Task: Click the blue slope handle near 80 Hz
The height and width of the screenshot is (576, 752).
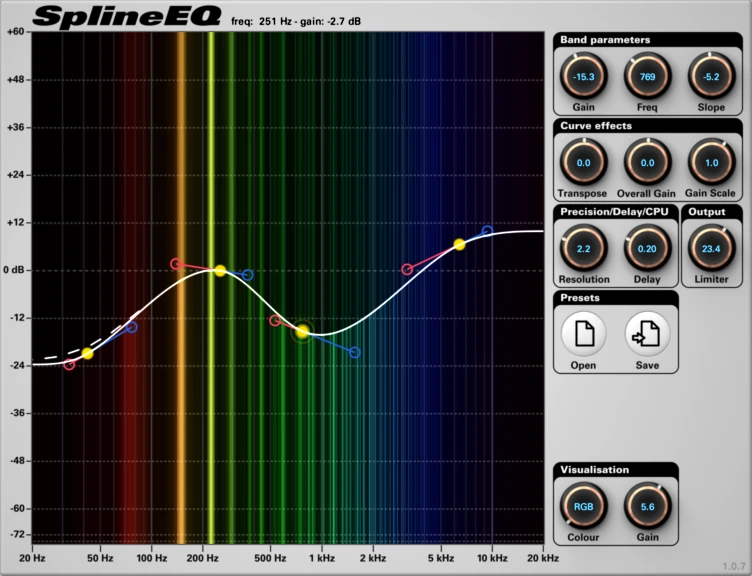Action: point(132,327)
